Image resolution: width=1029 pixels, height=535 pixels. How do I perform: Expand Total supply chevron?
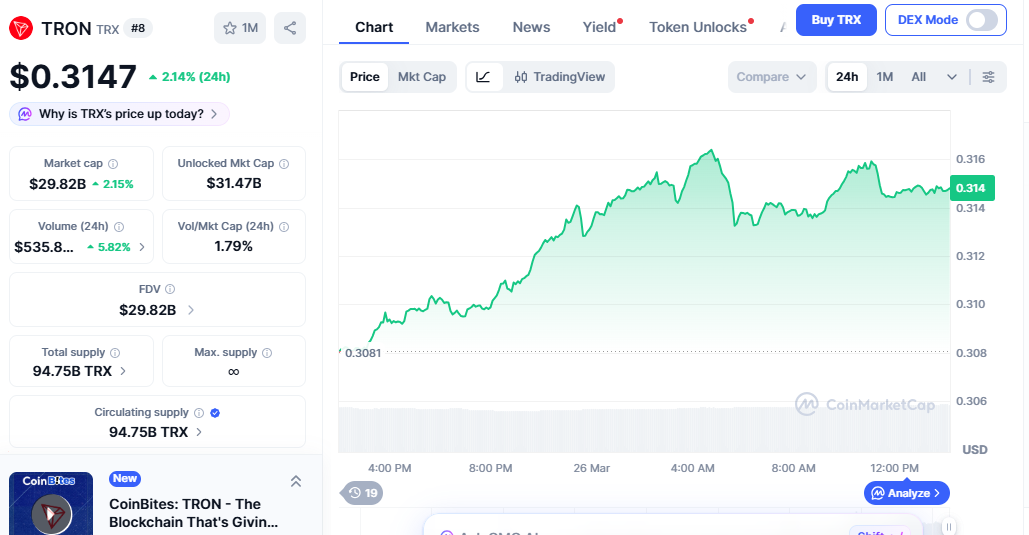tap(123, 371)
